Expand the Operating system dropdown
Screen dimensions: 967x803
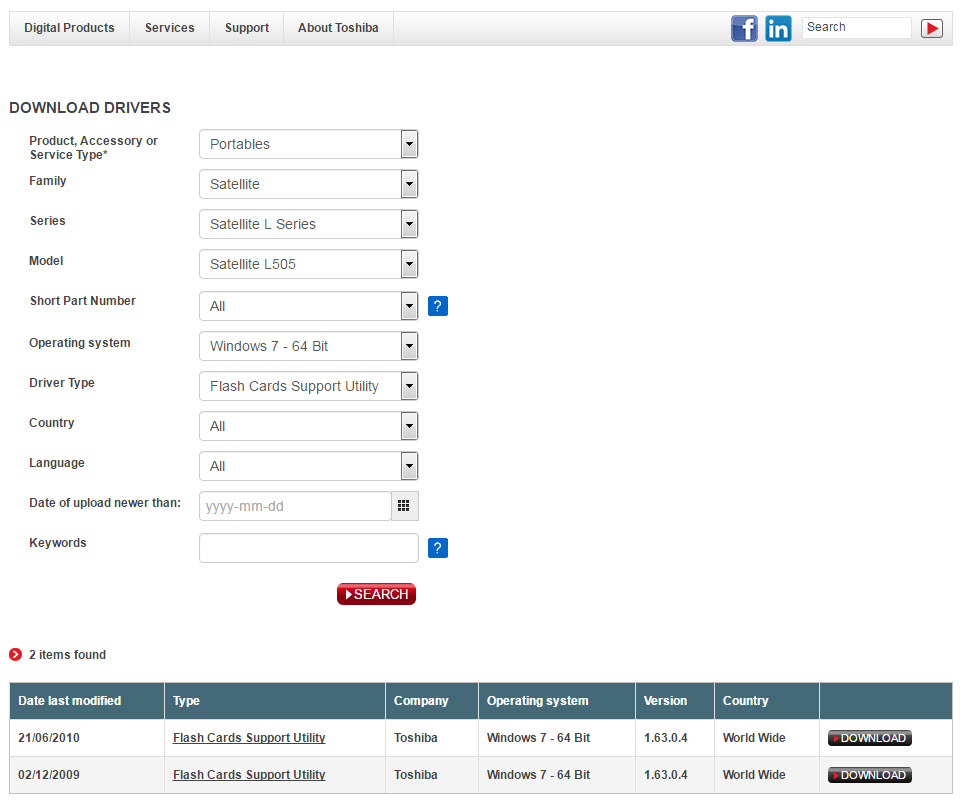[308, 346]
